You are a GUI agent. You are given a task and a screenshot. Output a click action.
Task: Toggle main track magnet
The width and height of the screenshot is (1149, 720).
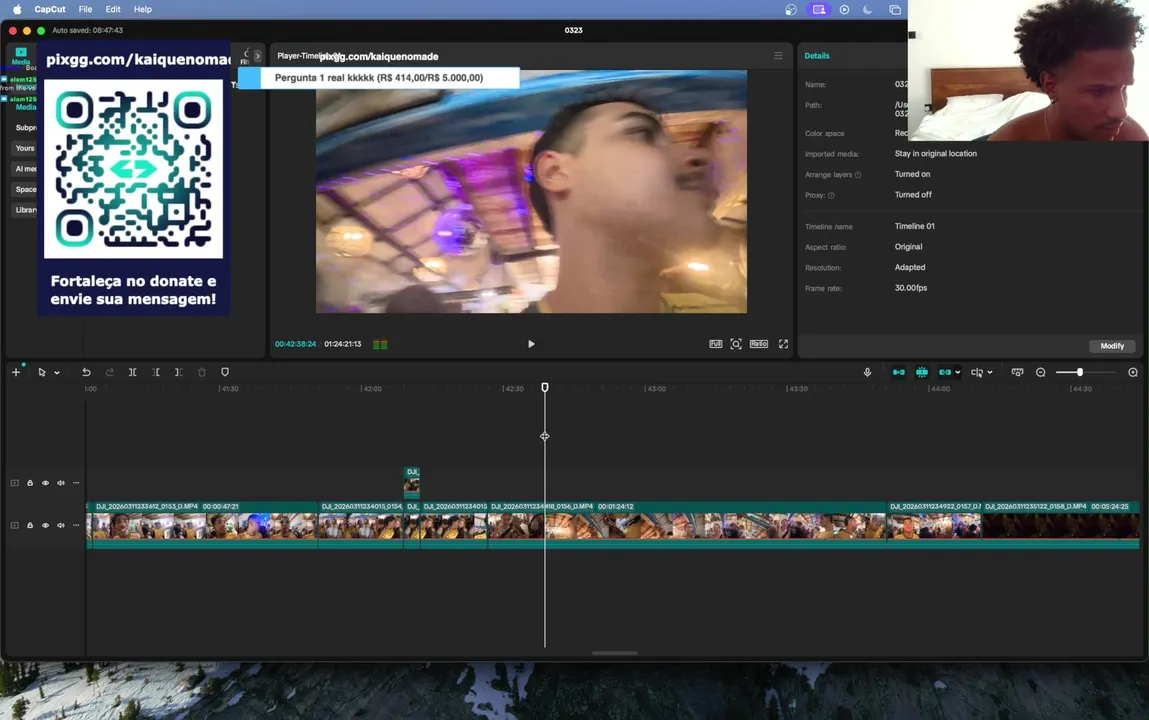click(898, 372)
